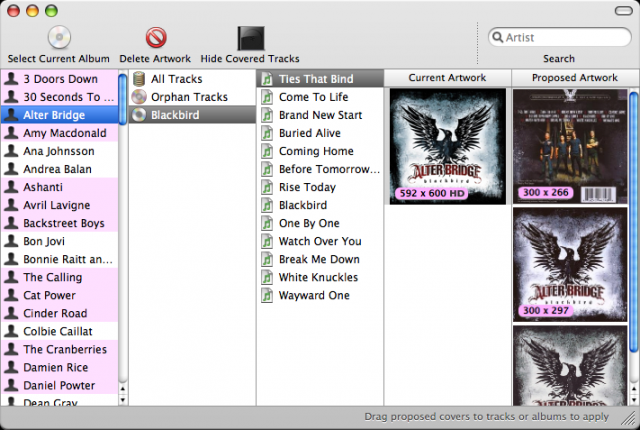Viewport: 640px width, 430px height.
Task: Select artist 3 Doors Down
Action: pyautogui.click(x=60, y=79)
